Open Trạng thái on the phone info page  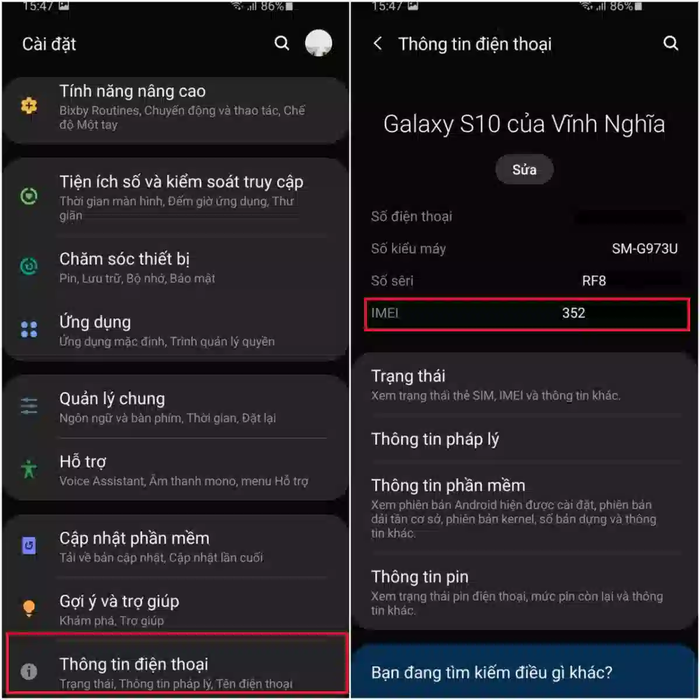(x=525, y=385)
